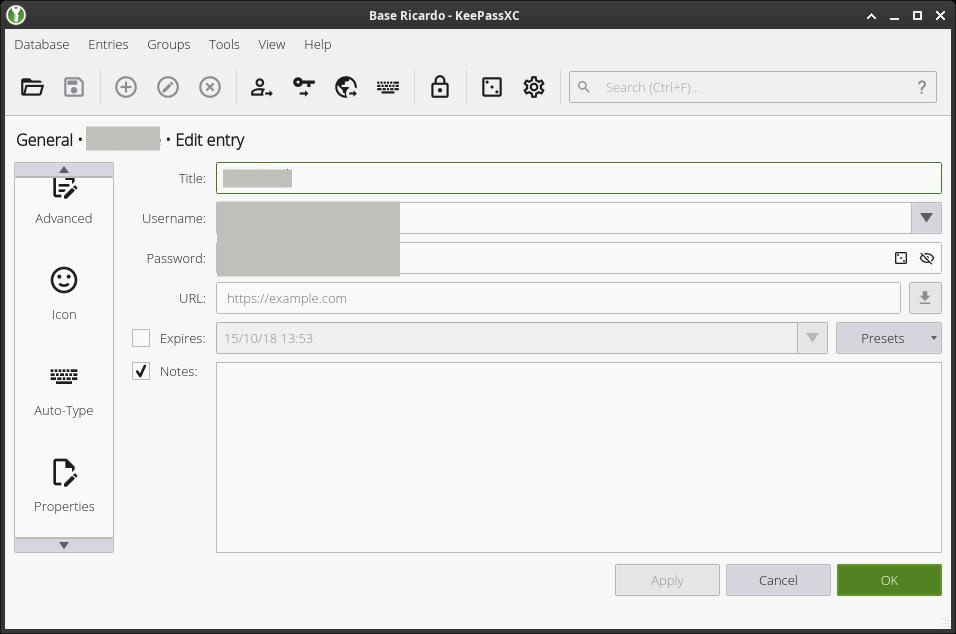Image resolution: width=956 pixels, height=634 pixels.
Task: Click the Cancel button
Action: point(778,580)
